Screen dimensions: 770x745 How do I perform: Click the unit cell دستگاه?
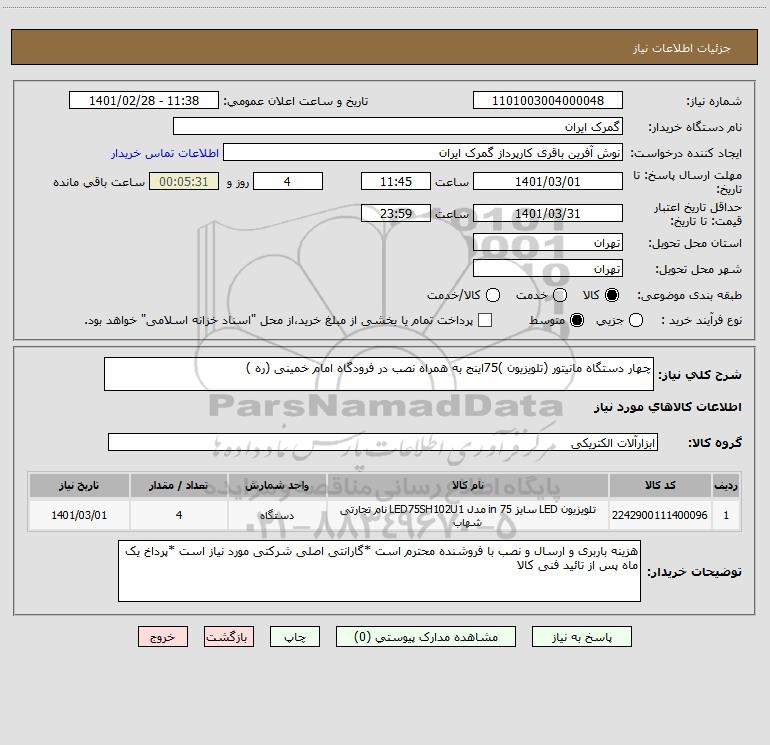(277, 515)
